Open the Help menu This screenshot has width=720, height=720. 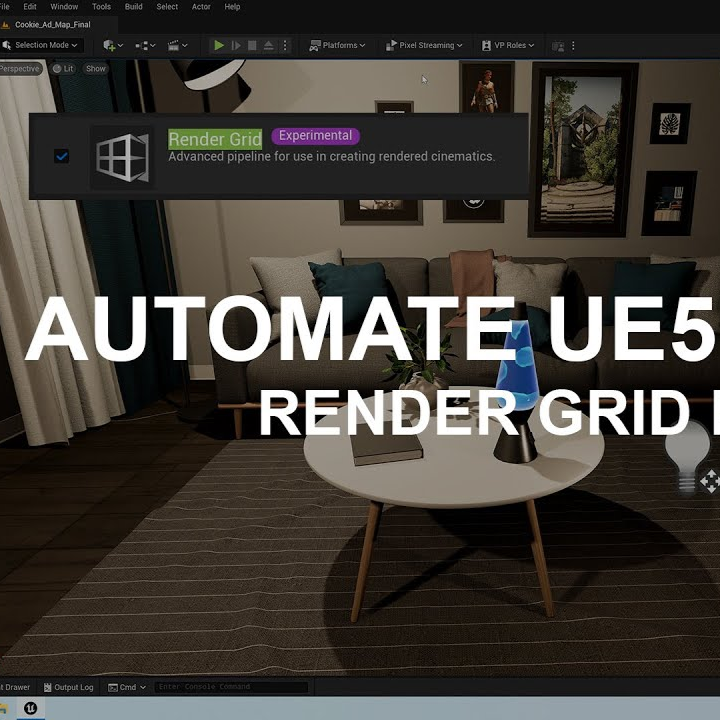click(x=232, y=7)
